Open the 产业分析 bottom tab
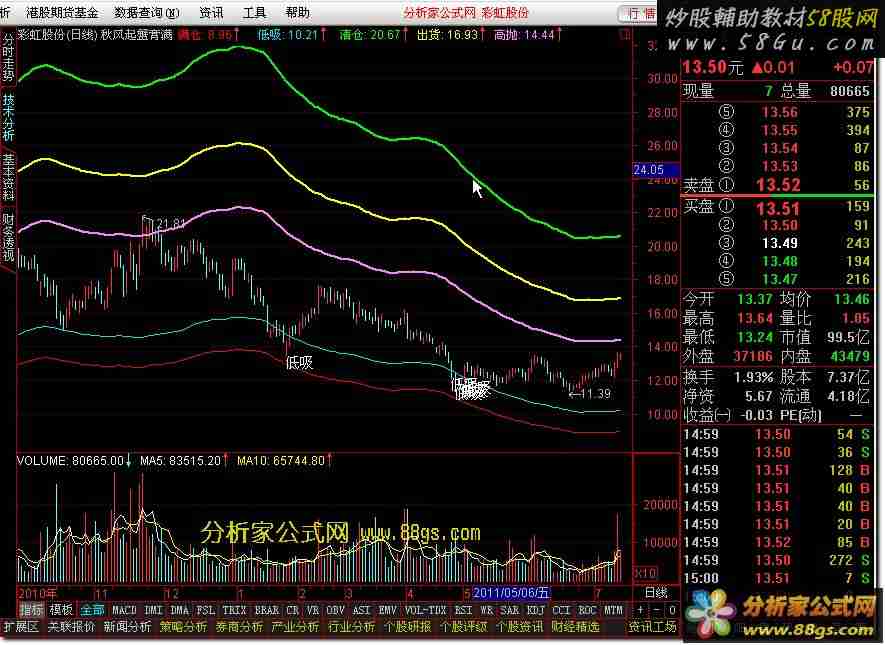Screen dimensions: 885x645 point(295,627)
